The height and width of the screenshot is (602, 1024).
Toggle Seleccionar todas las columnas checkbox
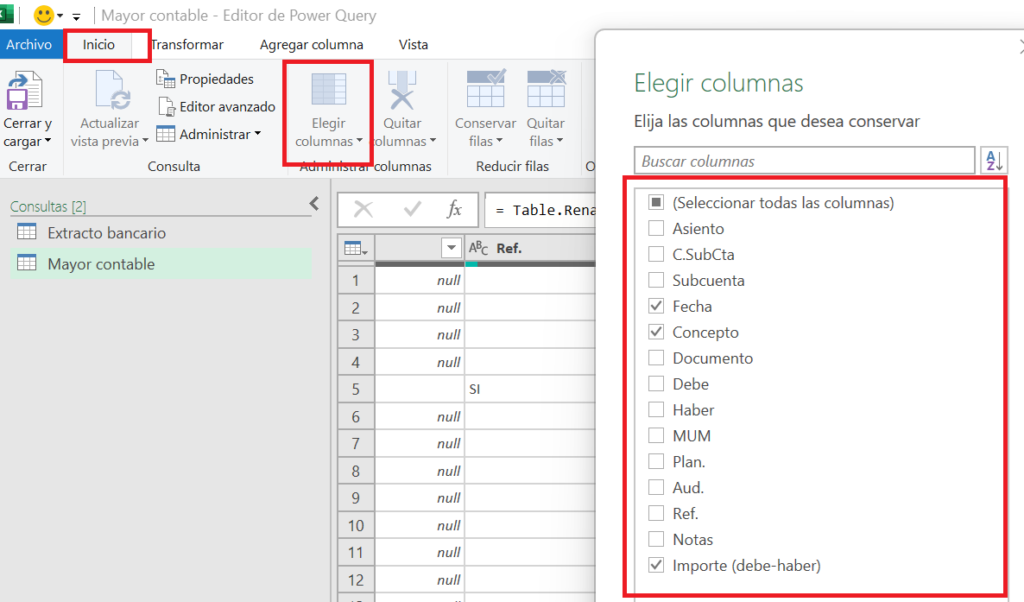pyautogui.click(x=656, y=202)
